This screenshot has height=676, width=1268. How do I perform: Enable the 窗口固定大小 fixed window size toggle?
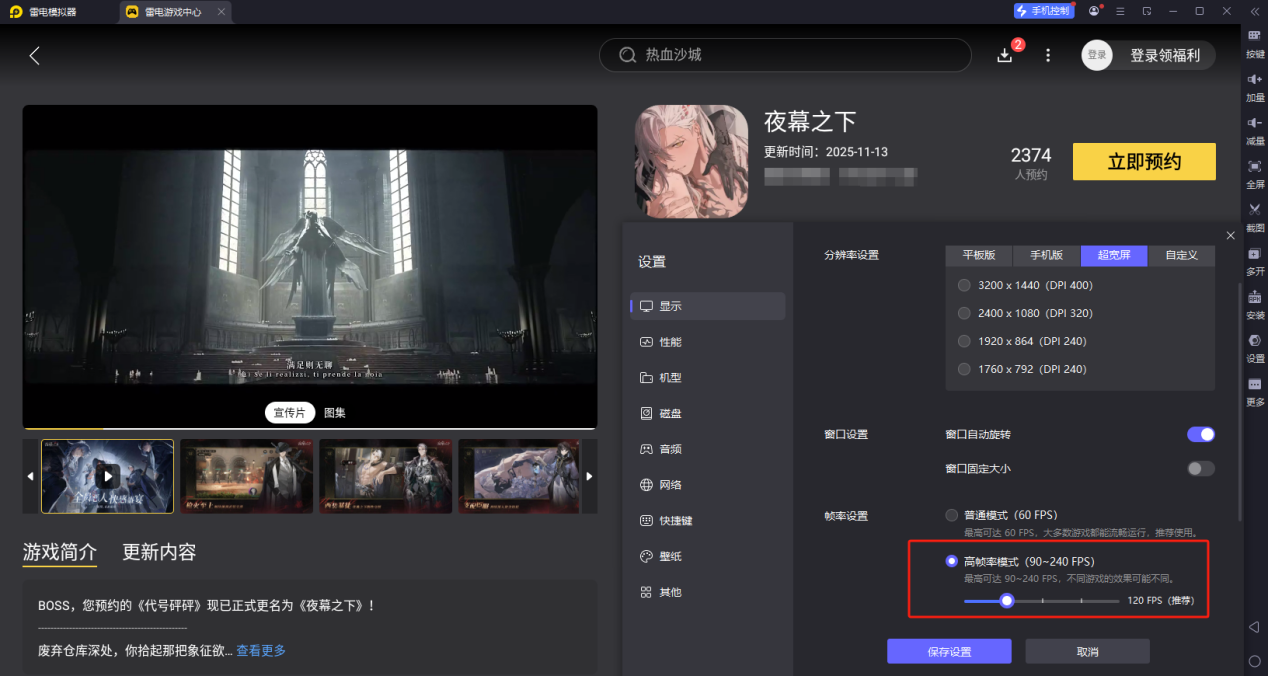(x=1200, y=468)
